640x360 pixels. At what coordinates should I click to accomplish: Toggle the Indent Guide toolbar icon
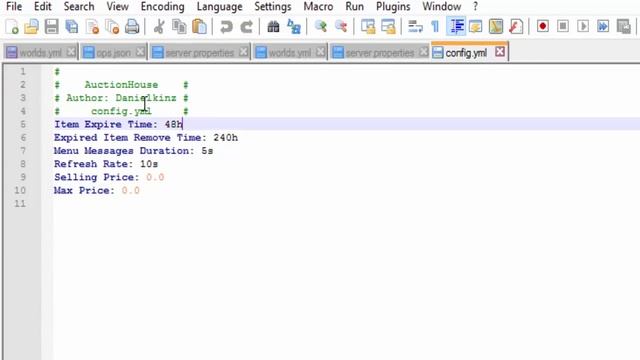pyautogui.click(x=456, y=27)
